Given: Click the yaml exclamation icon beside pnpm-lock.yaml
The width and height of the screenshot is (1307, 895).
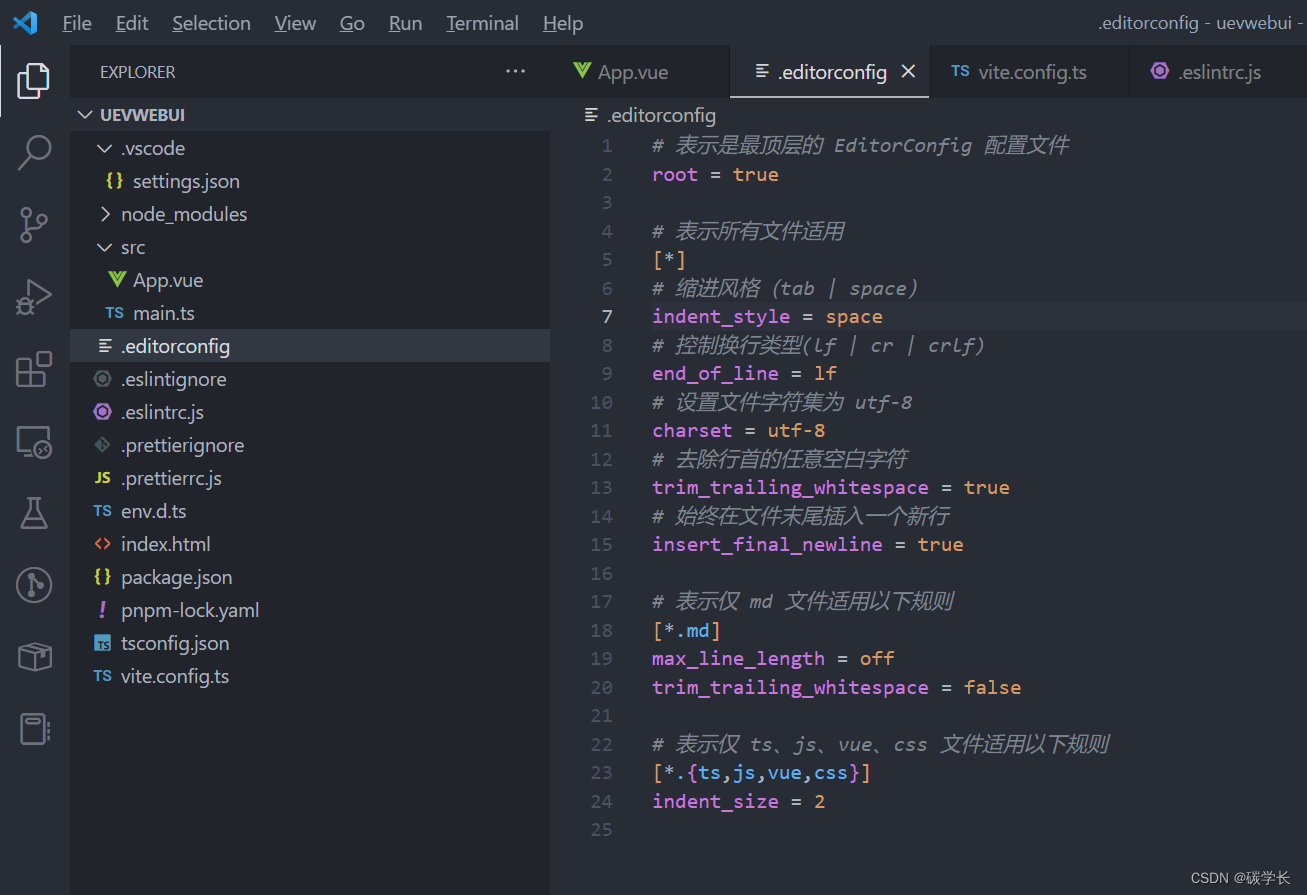Looking at the screenshot, I should (102, 610).
